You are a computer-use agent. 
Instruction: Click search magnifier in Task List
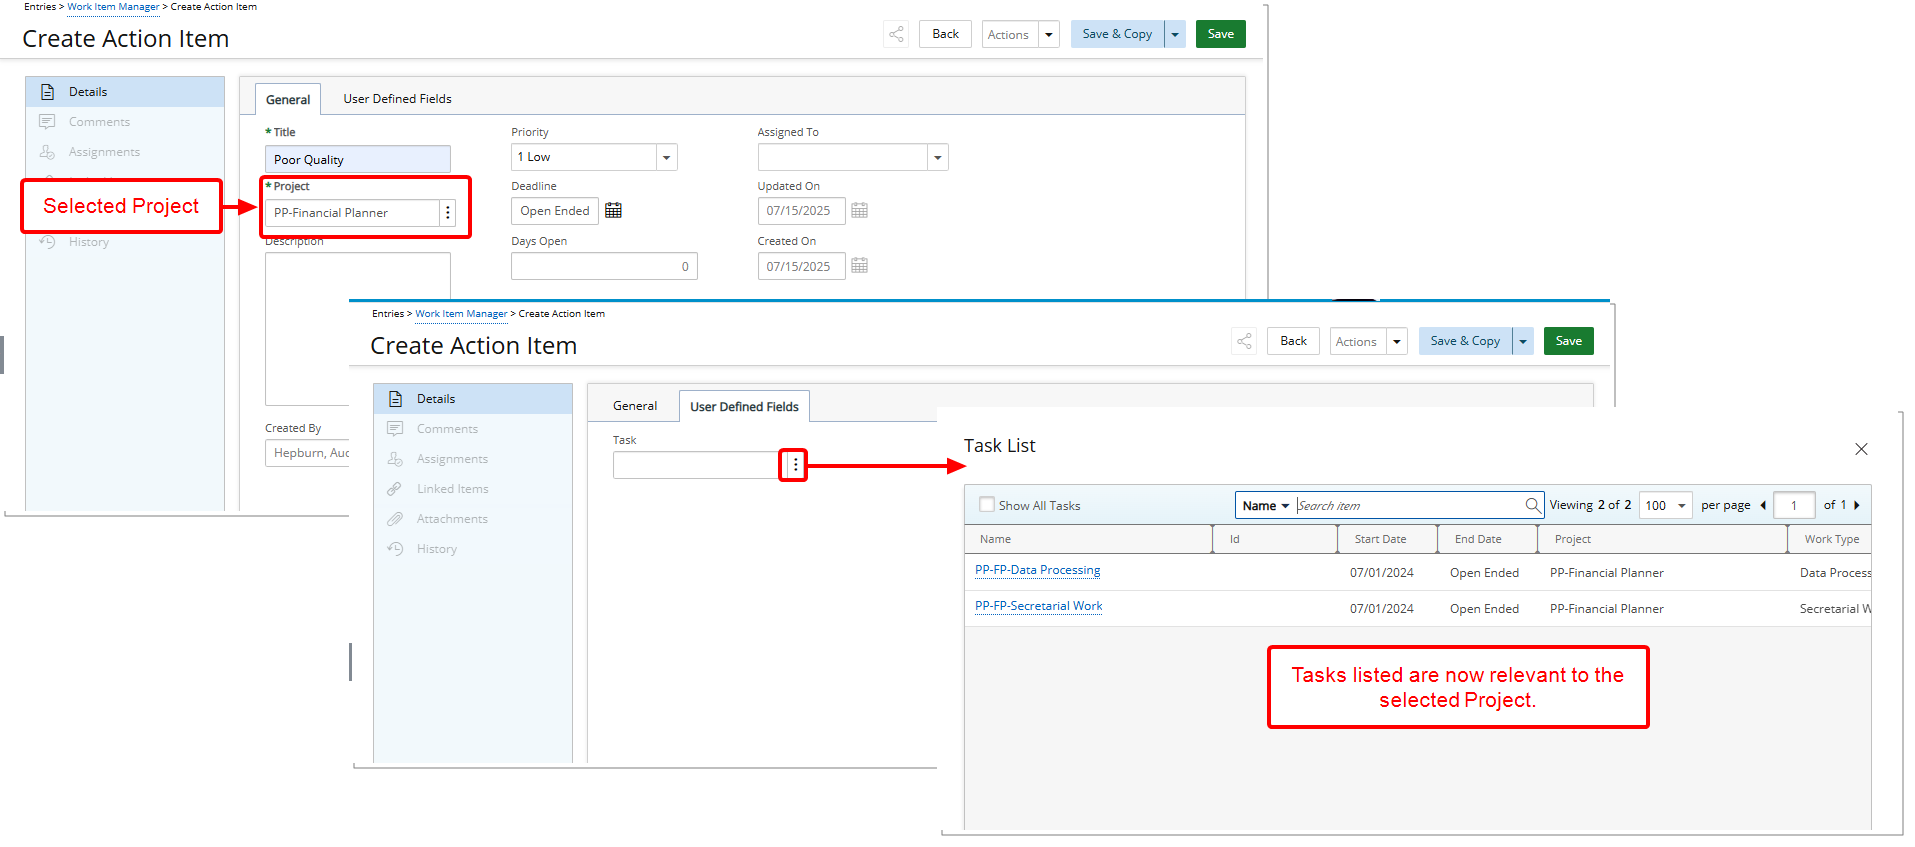[1532, 505]
